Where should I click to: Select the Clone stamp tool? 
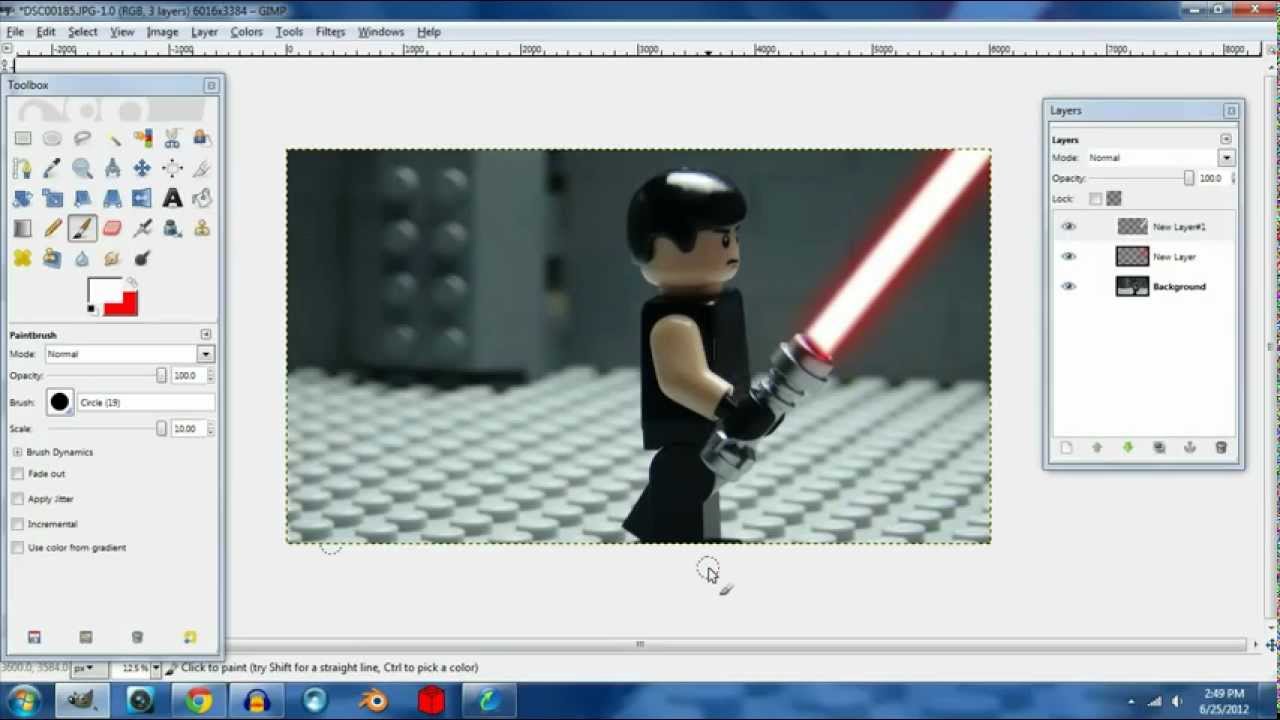pyautogui.click(x=202, y=228)
